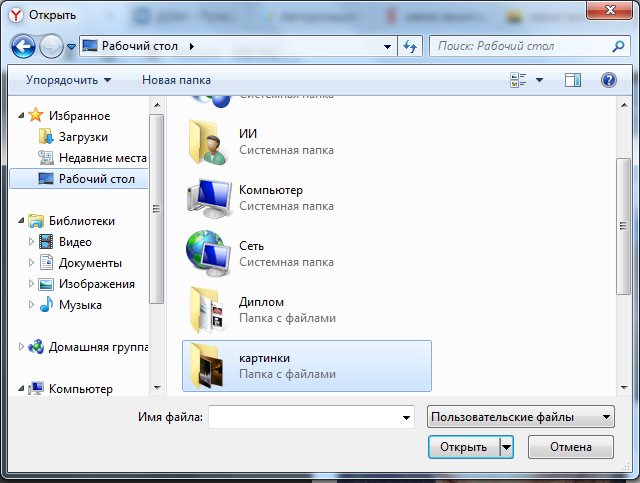Click the file list scroll-up arrow

click(624, 105)
